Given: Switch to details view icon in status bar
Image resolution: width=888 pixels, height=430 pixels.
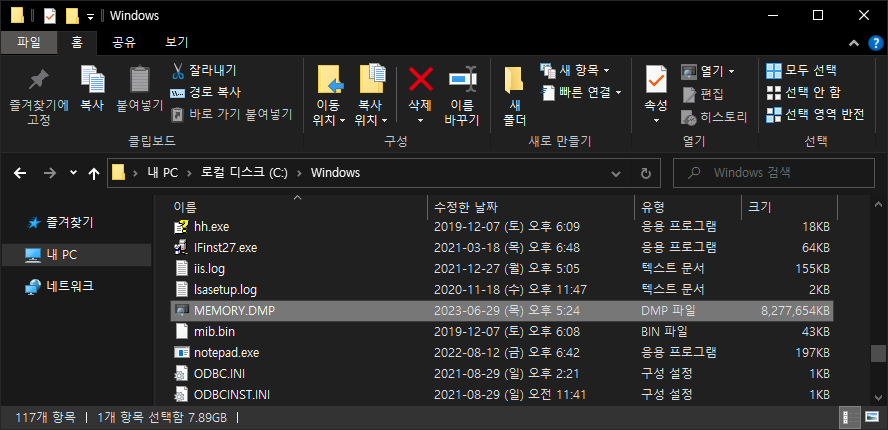Looking at the screenshot, I should coord(849,419).
